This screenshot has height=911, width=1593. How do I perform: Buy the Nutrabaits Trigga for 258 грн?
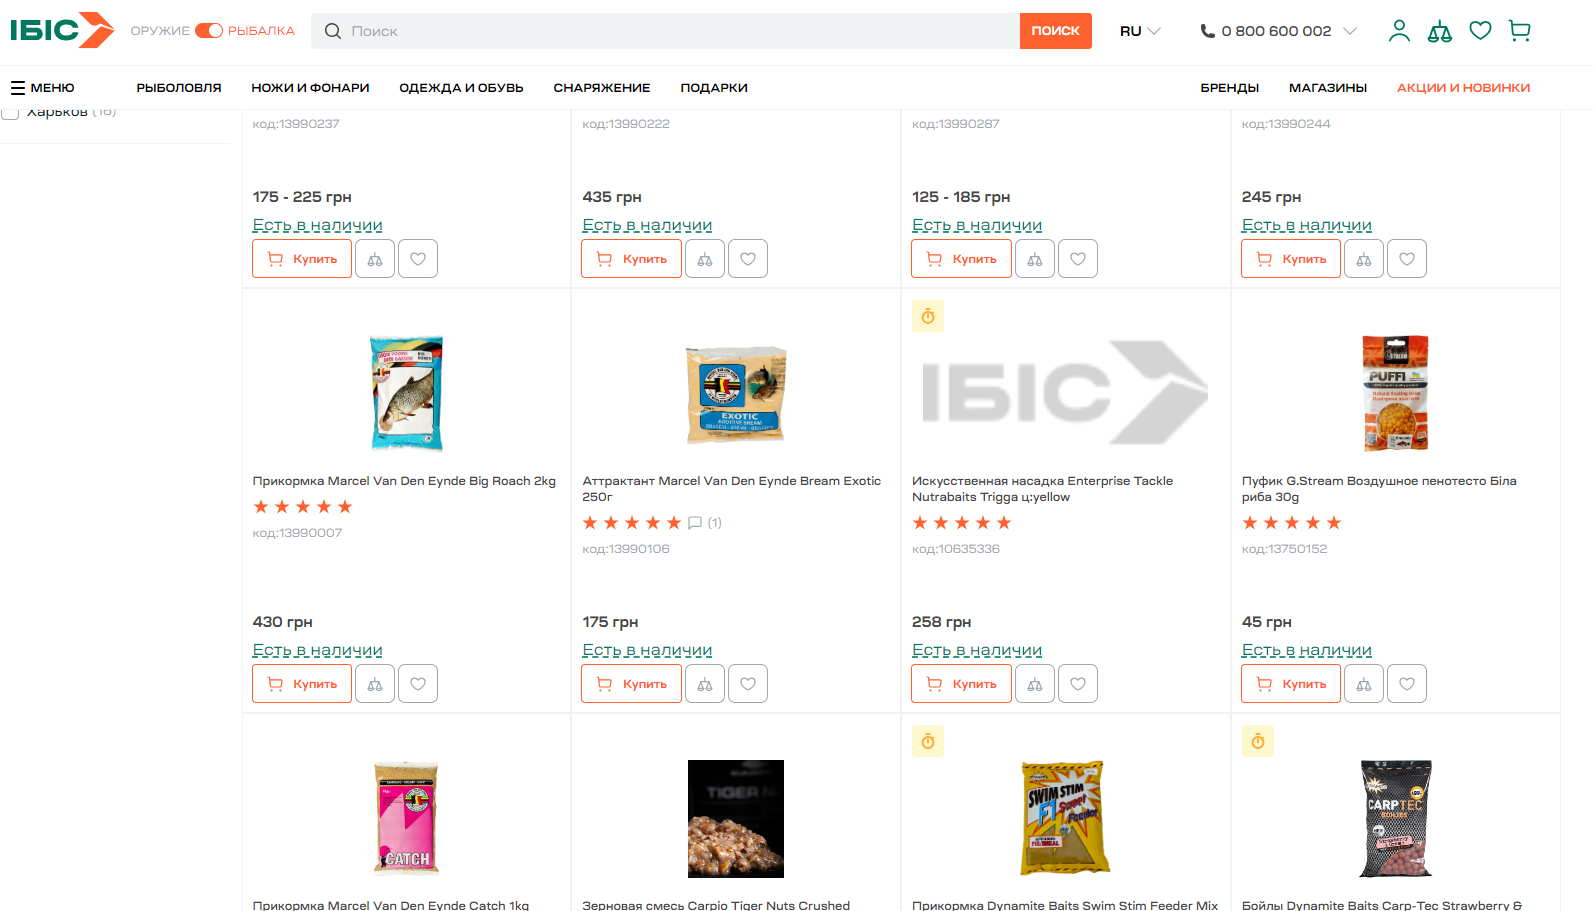[961, 684]
